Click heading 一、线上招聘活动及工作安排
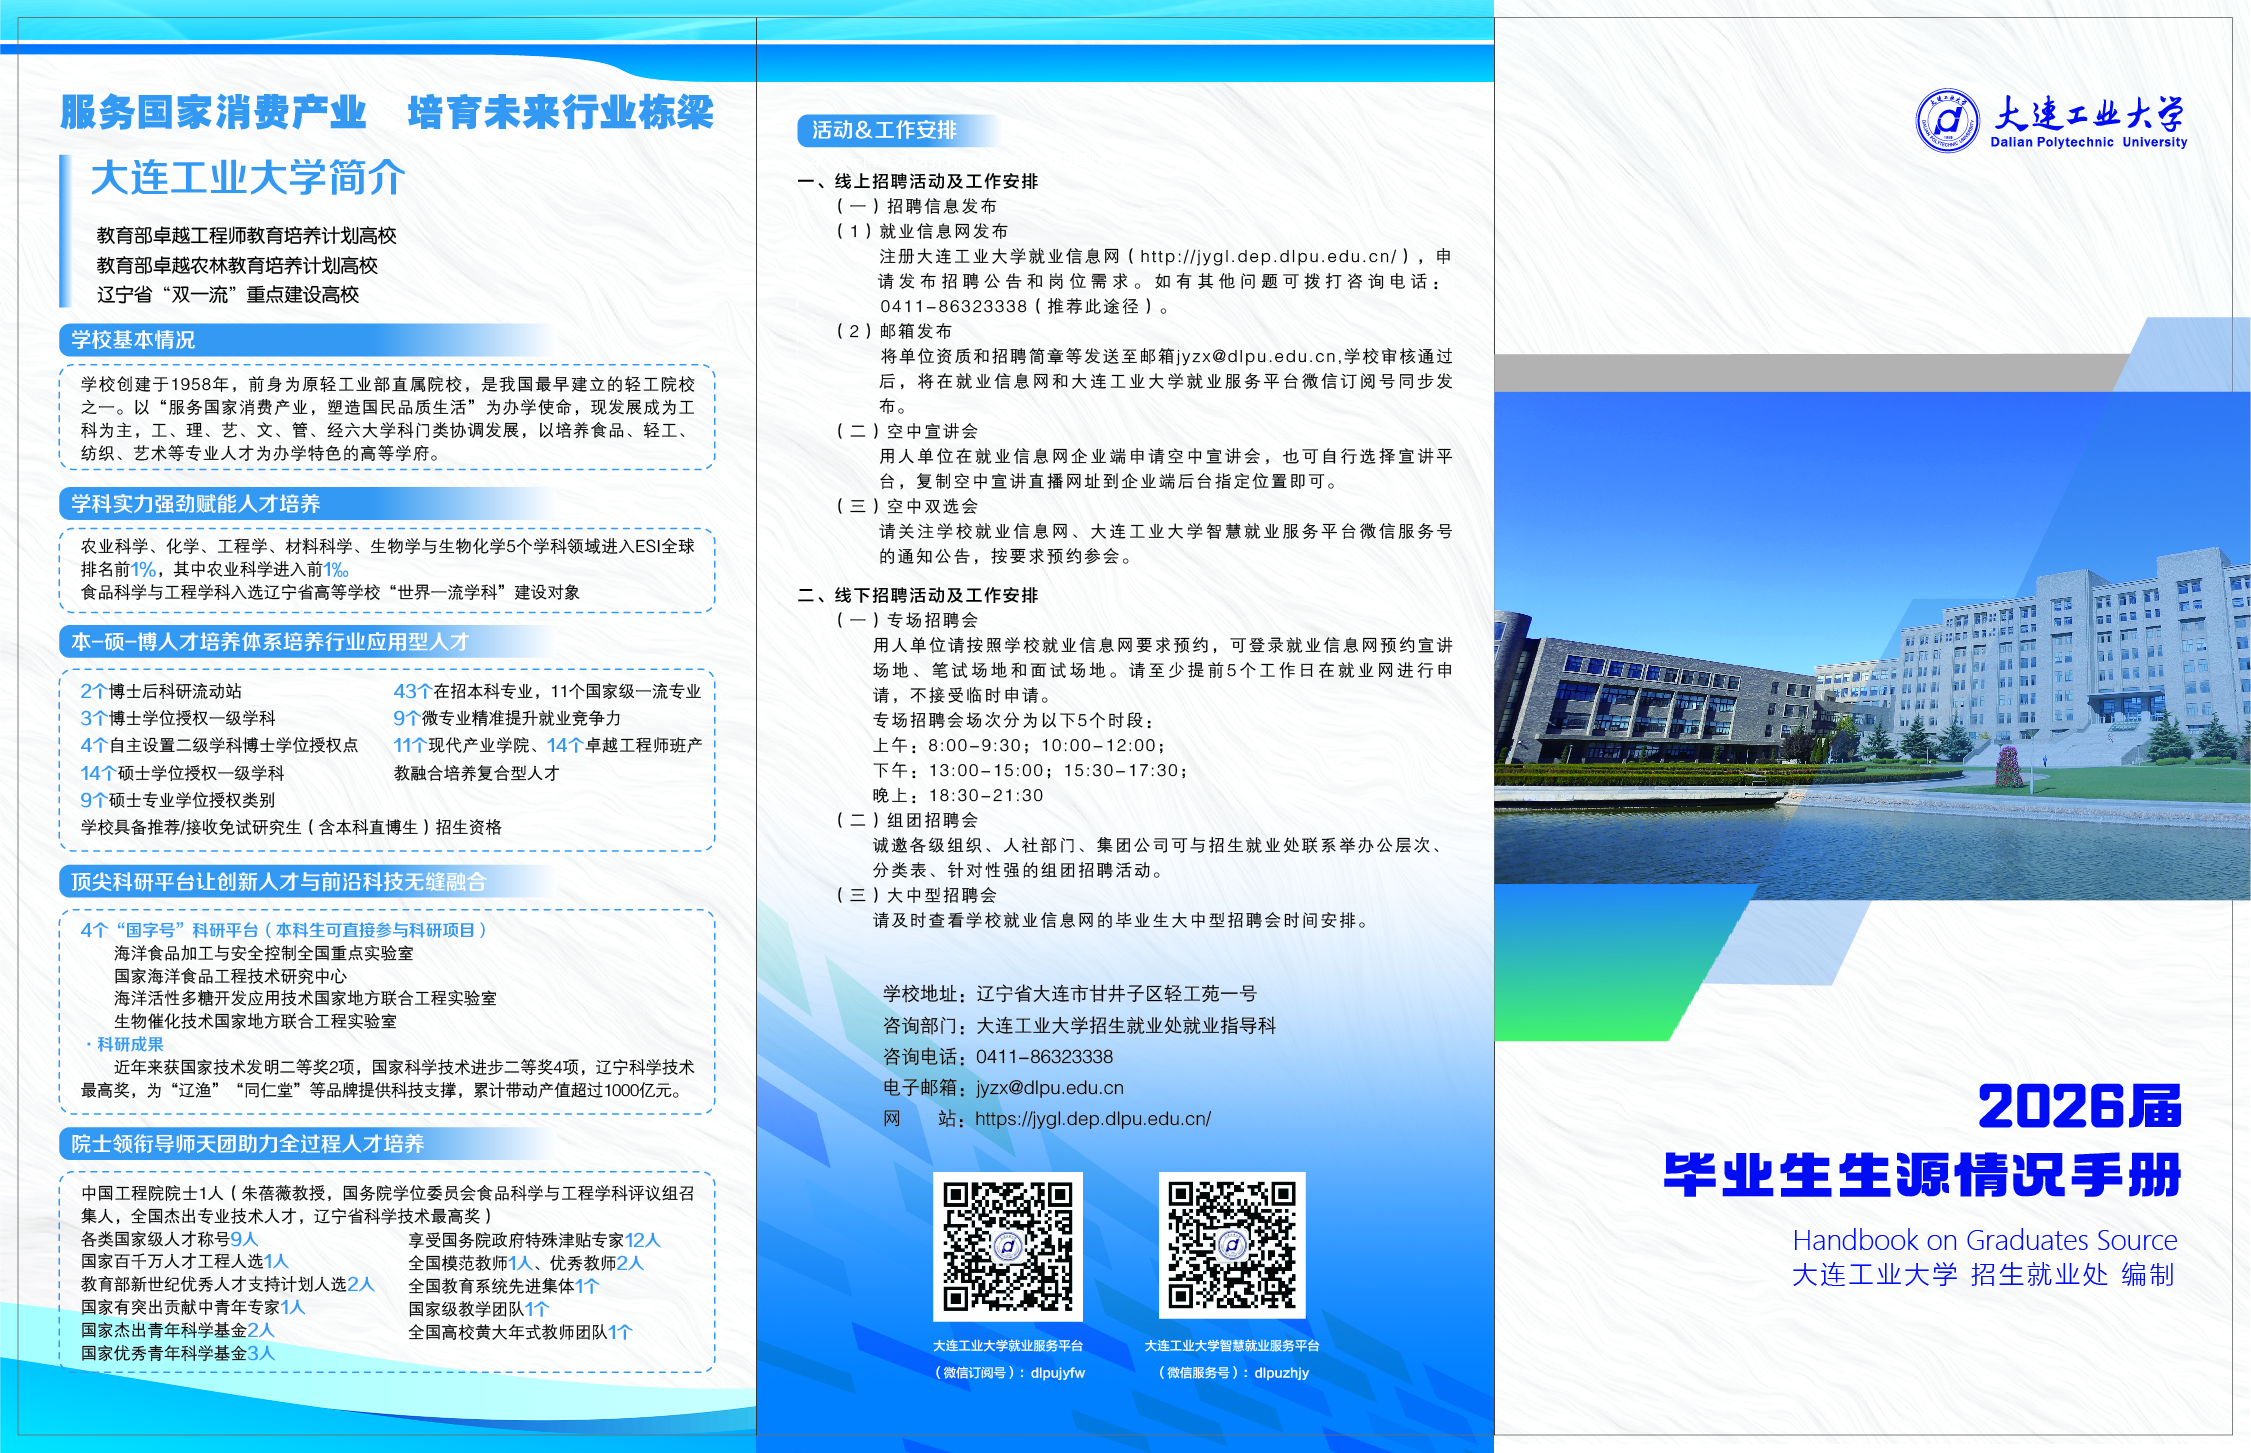This screenshot has height=1453, width=2251. tap(917, 181)
